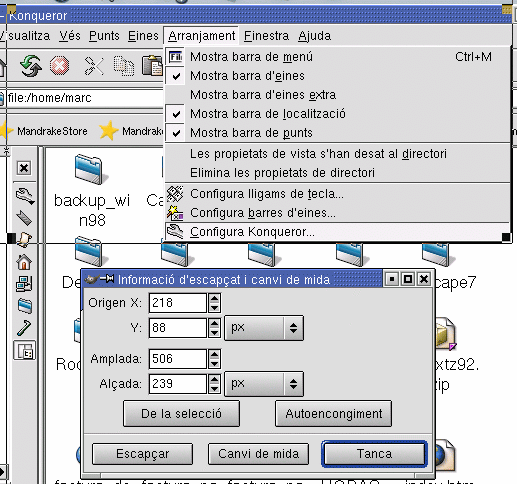Open the px unit dropdown next to Y
The width and height of the screenshot is (517, 484).
click(x=264, y=328)
